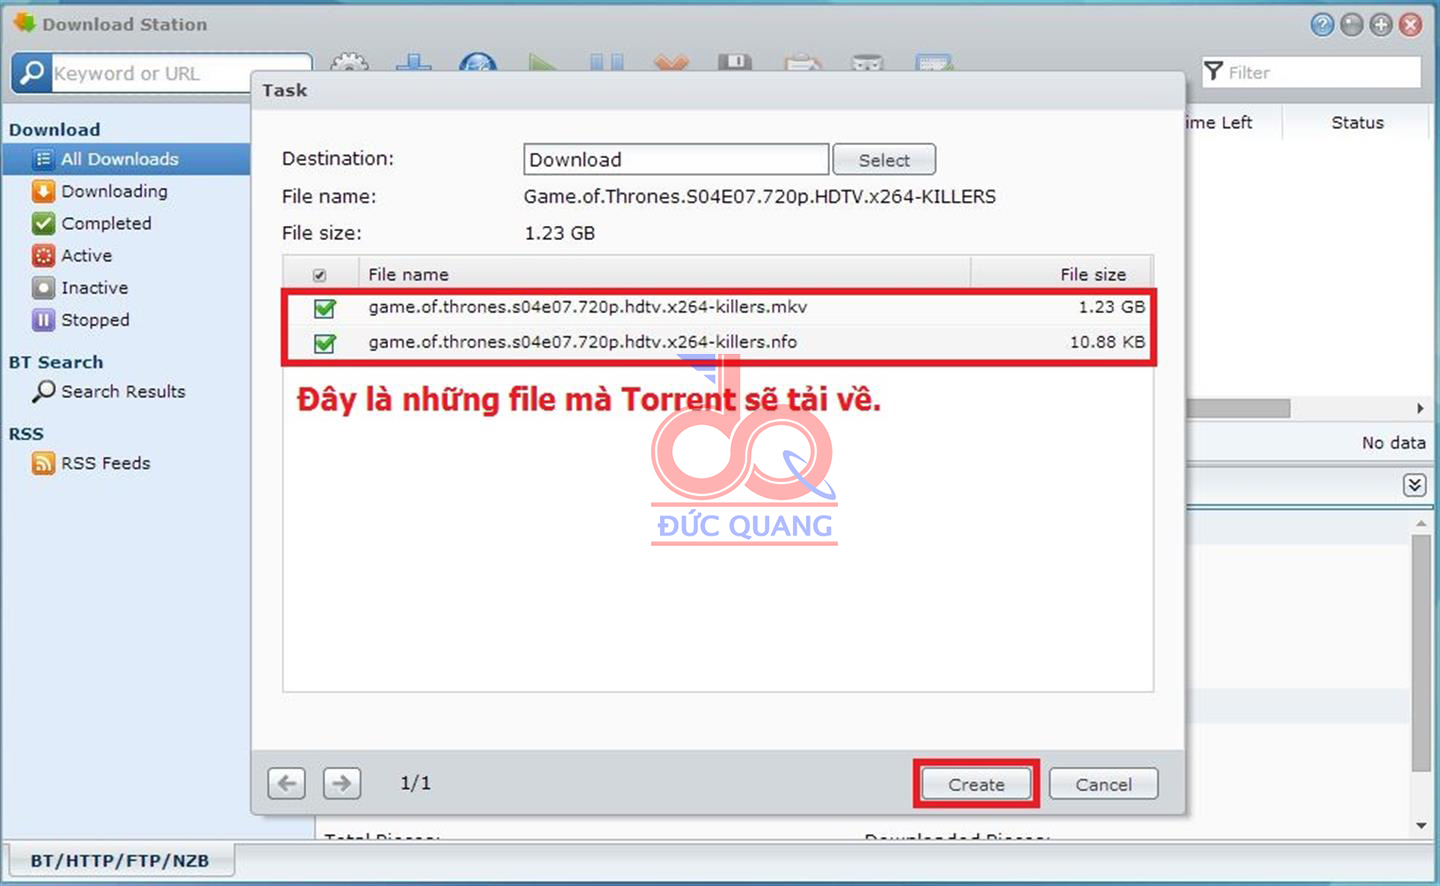Click the Select destination button

[x=884, y=160]
